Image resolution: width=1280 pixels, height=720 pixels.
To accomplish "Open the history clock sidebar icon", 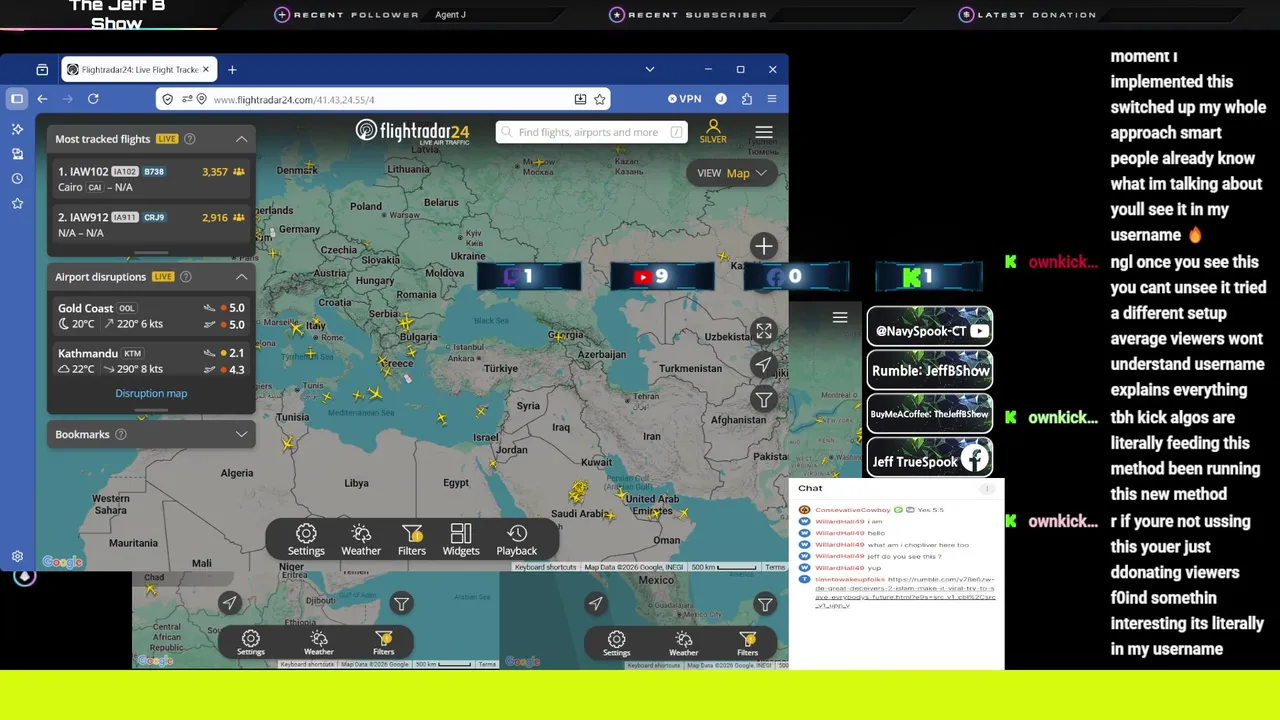I will 17,178.
